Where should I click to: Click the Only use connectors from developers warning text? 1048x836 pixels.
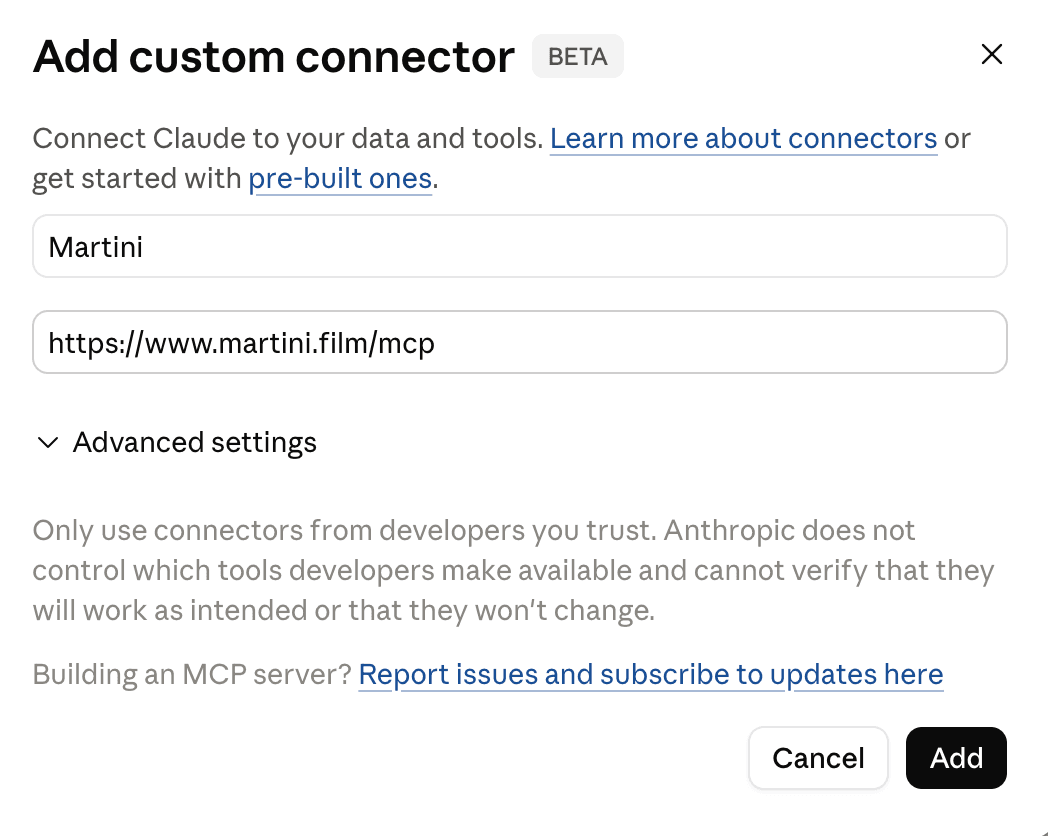513,570
